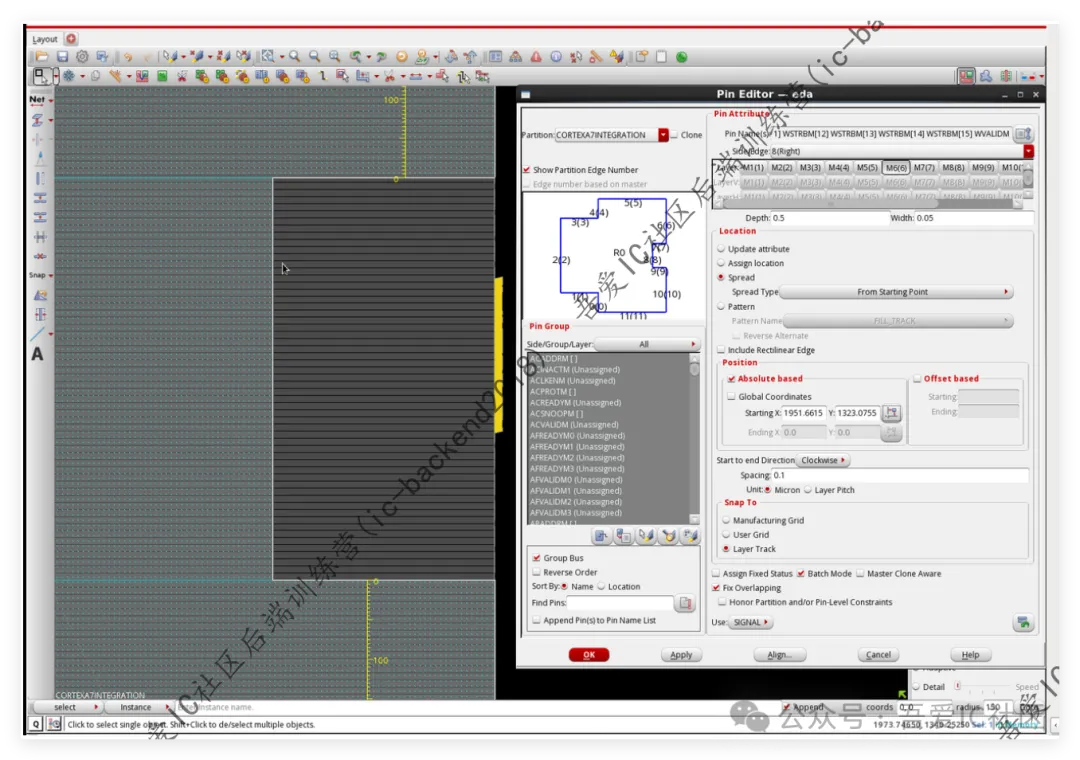Click the funnel filter icon below pin list
Viewport: 1080px width, 760px height.
[x=668, y=535]
